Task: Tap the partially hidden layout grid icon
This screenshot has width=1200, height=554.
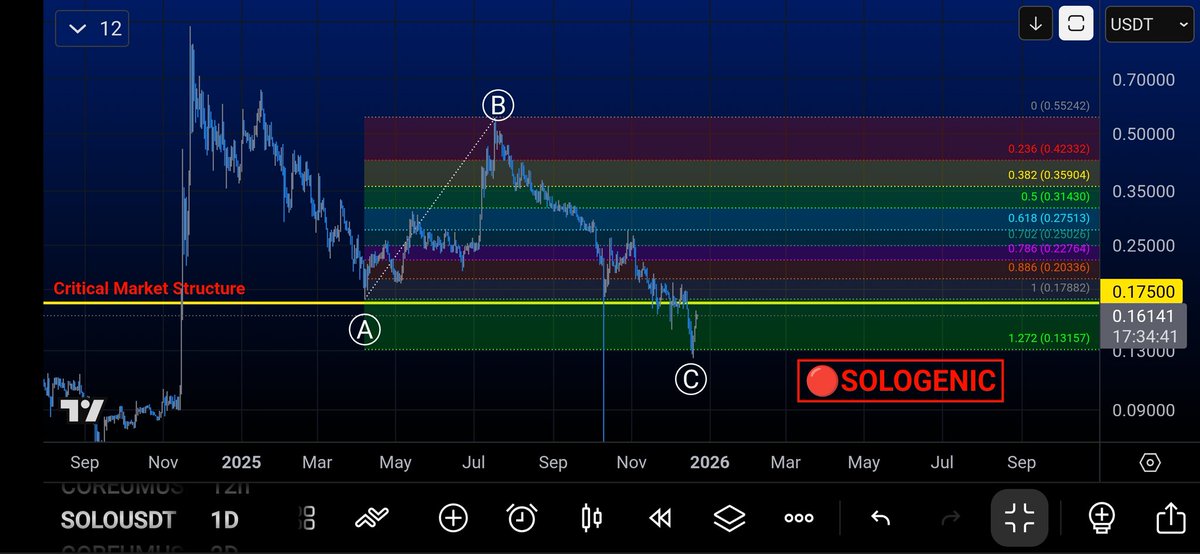Action: (x=308, y=517)
